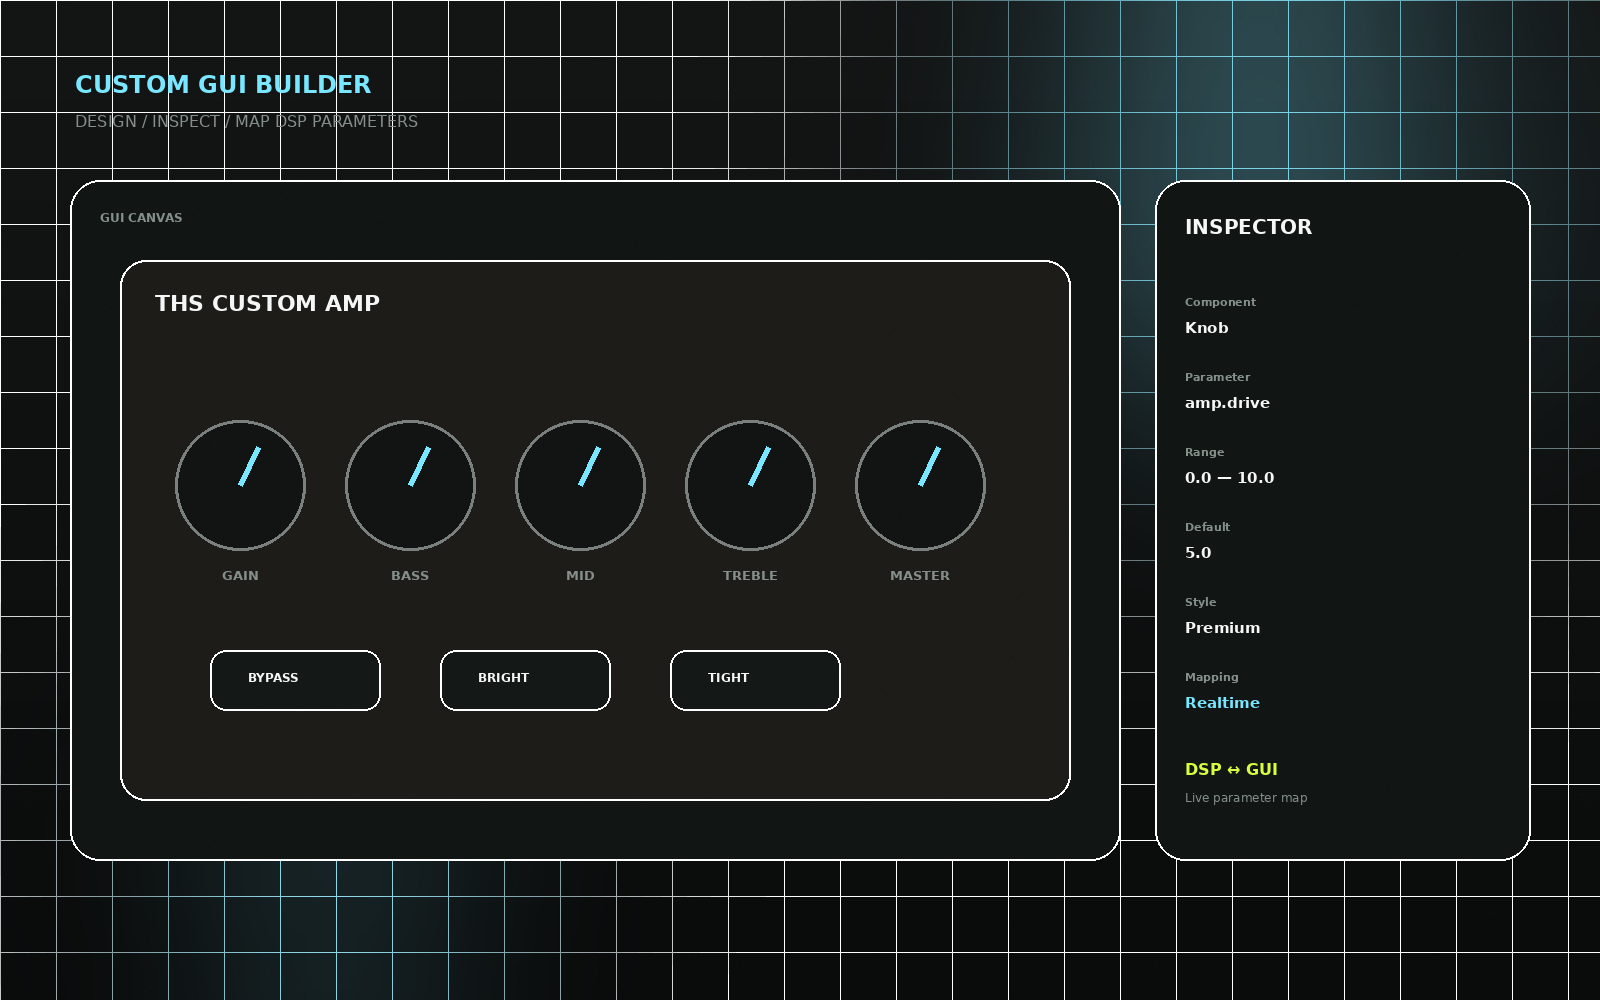Click the DSP ↔ GUI label
The height and width of the screenshot is (1000, 1600).
[x=1231, y=769]
